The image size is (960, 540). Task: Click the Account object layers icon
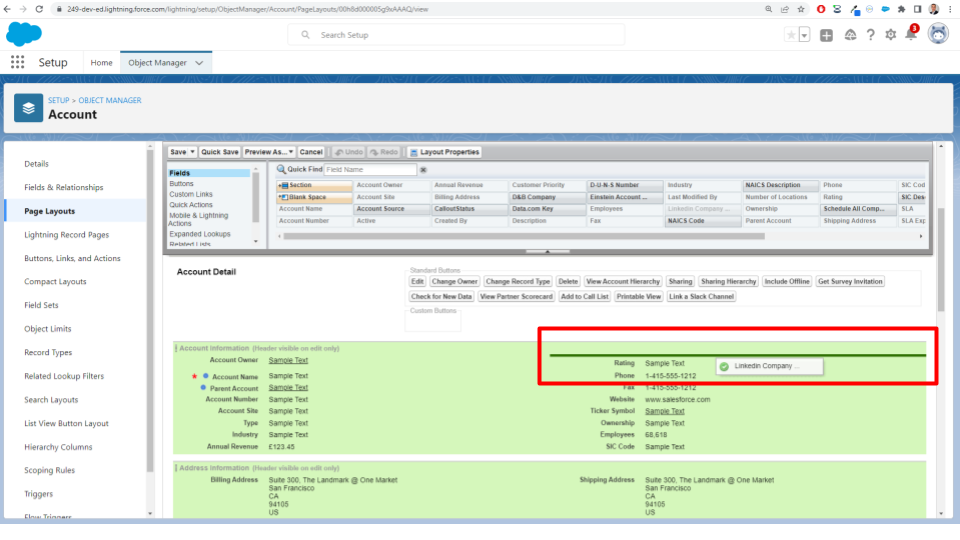tap(29, 108)
